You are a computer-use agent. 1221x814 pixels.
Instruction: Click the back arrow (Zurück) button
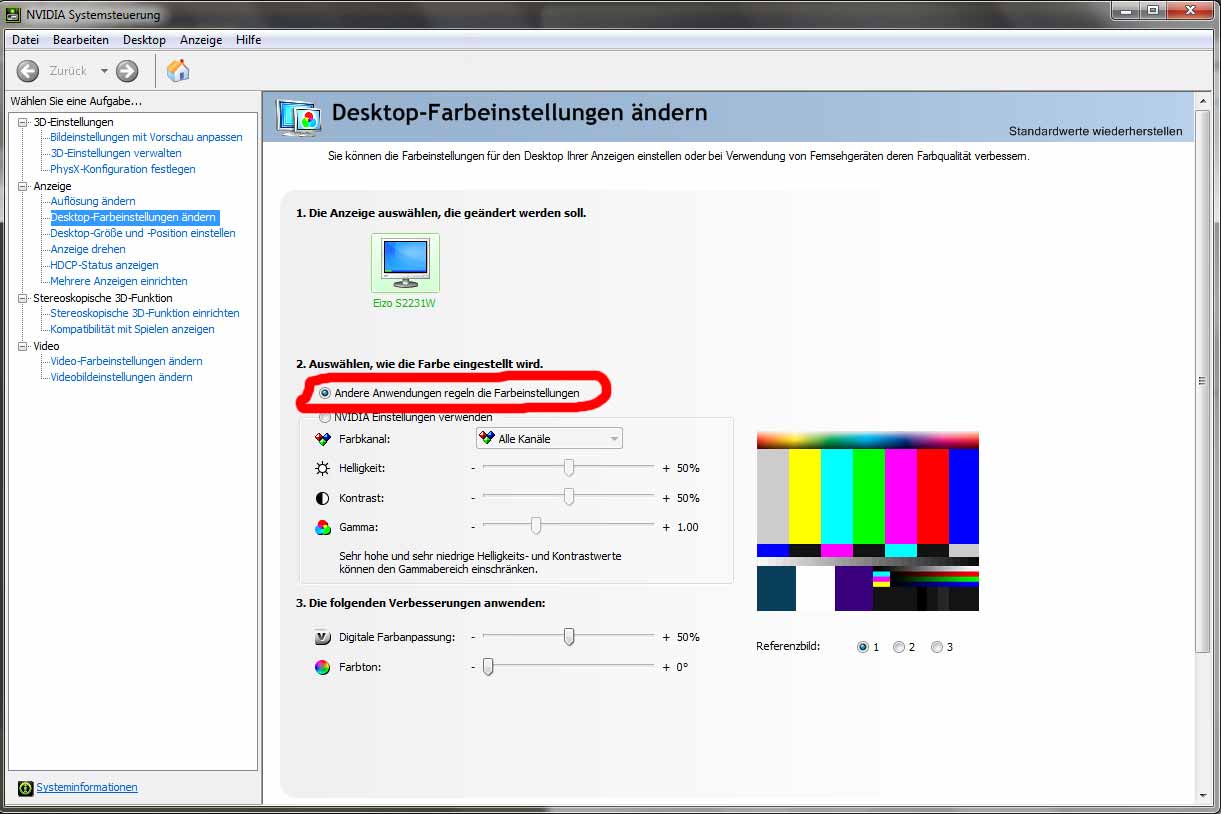(x=28, y=71)
